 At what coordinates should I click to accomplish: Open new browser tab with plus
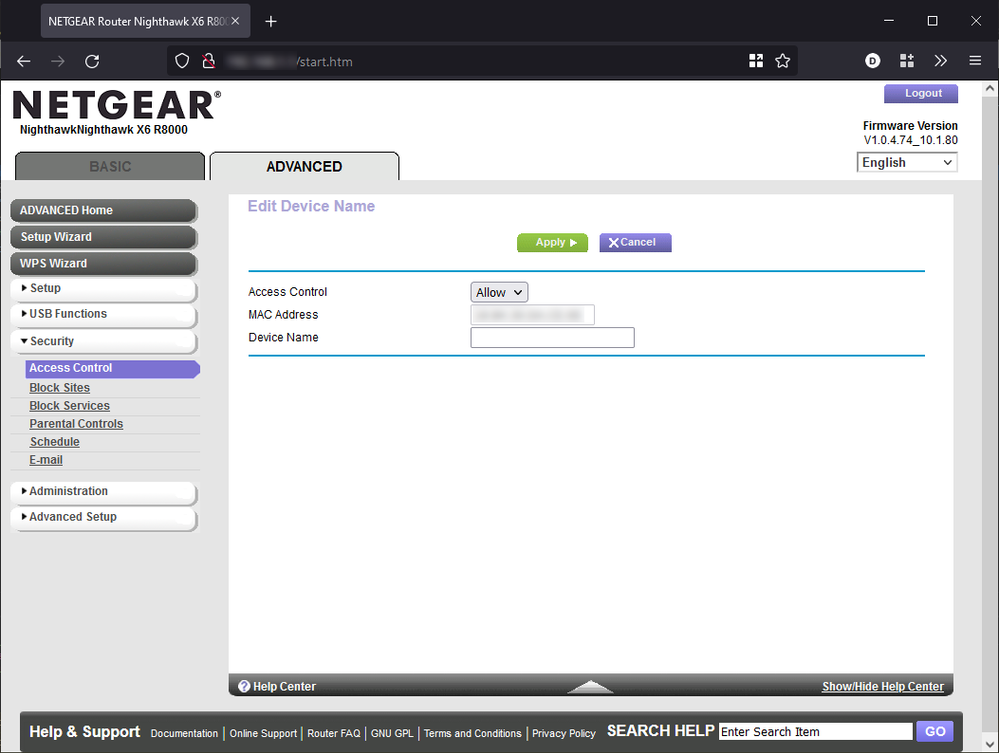click(270, 21)
